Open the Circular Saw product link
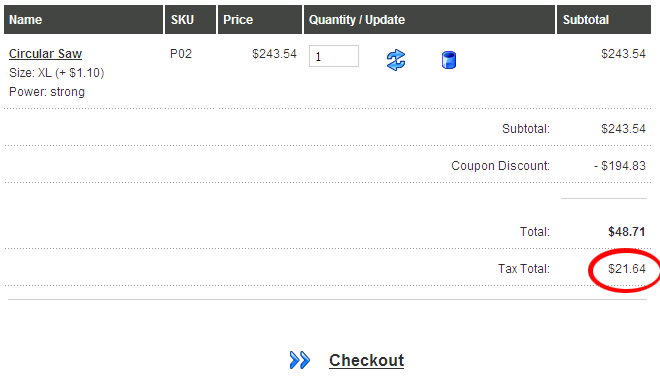The width and height of the screenshot is (660, 380). point(45,54)
